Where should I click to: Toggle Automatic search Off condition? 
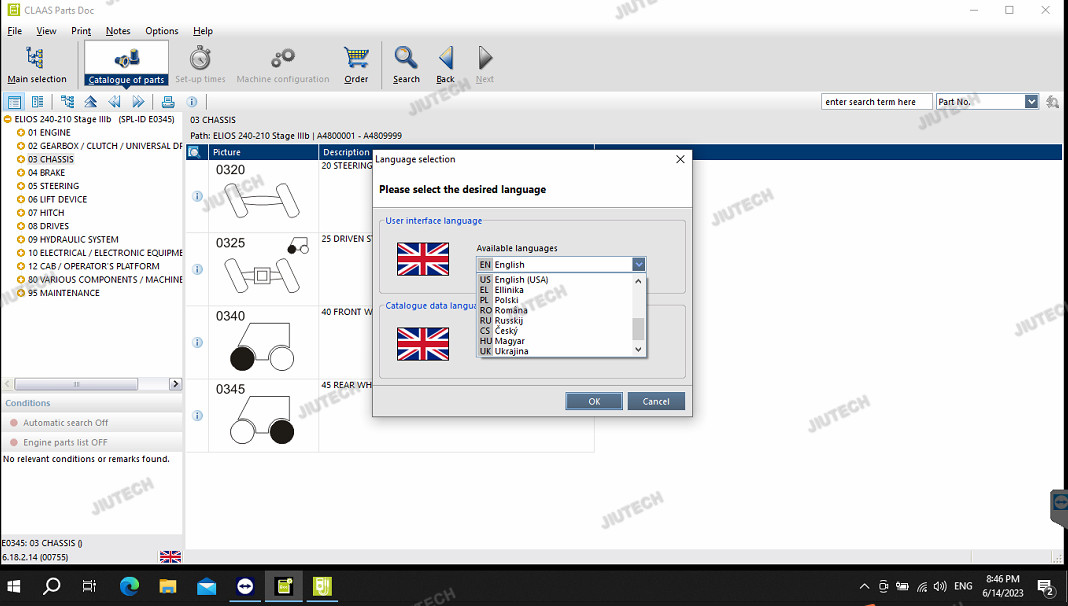[x=65, y=423]
